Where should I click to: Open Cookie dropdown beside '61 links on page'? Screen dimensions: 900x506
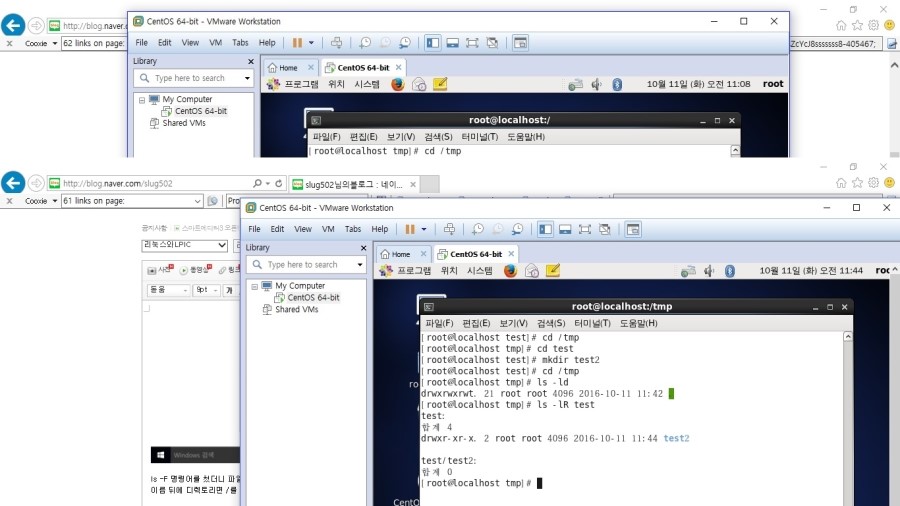click(55, 201)
